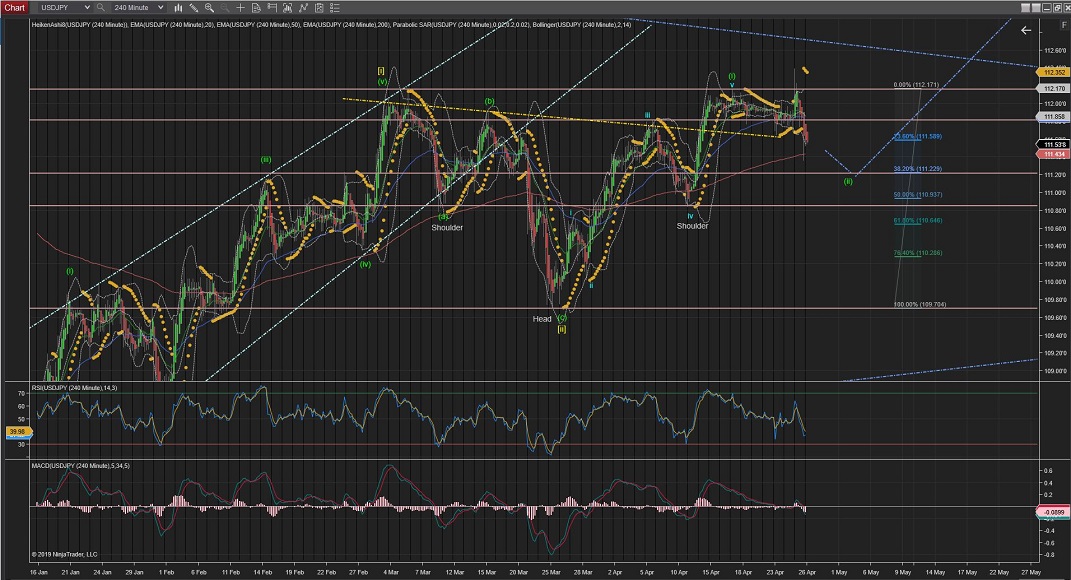Select the red Chart tab

pos(16,7)
